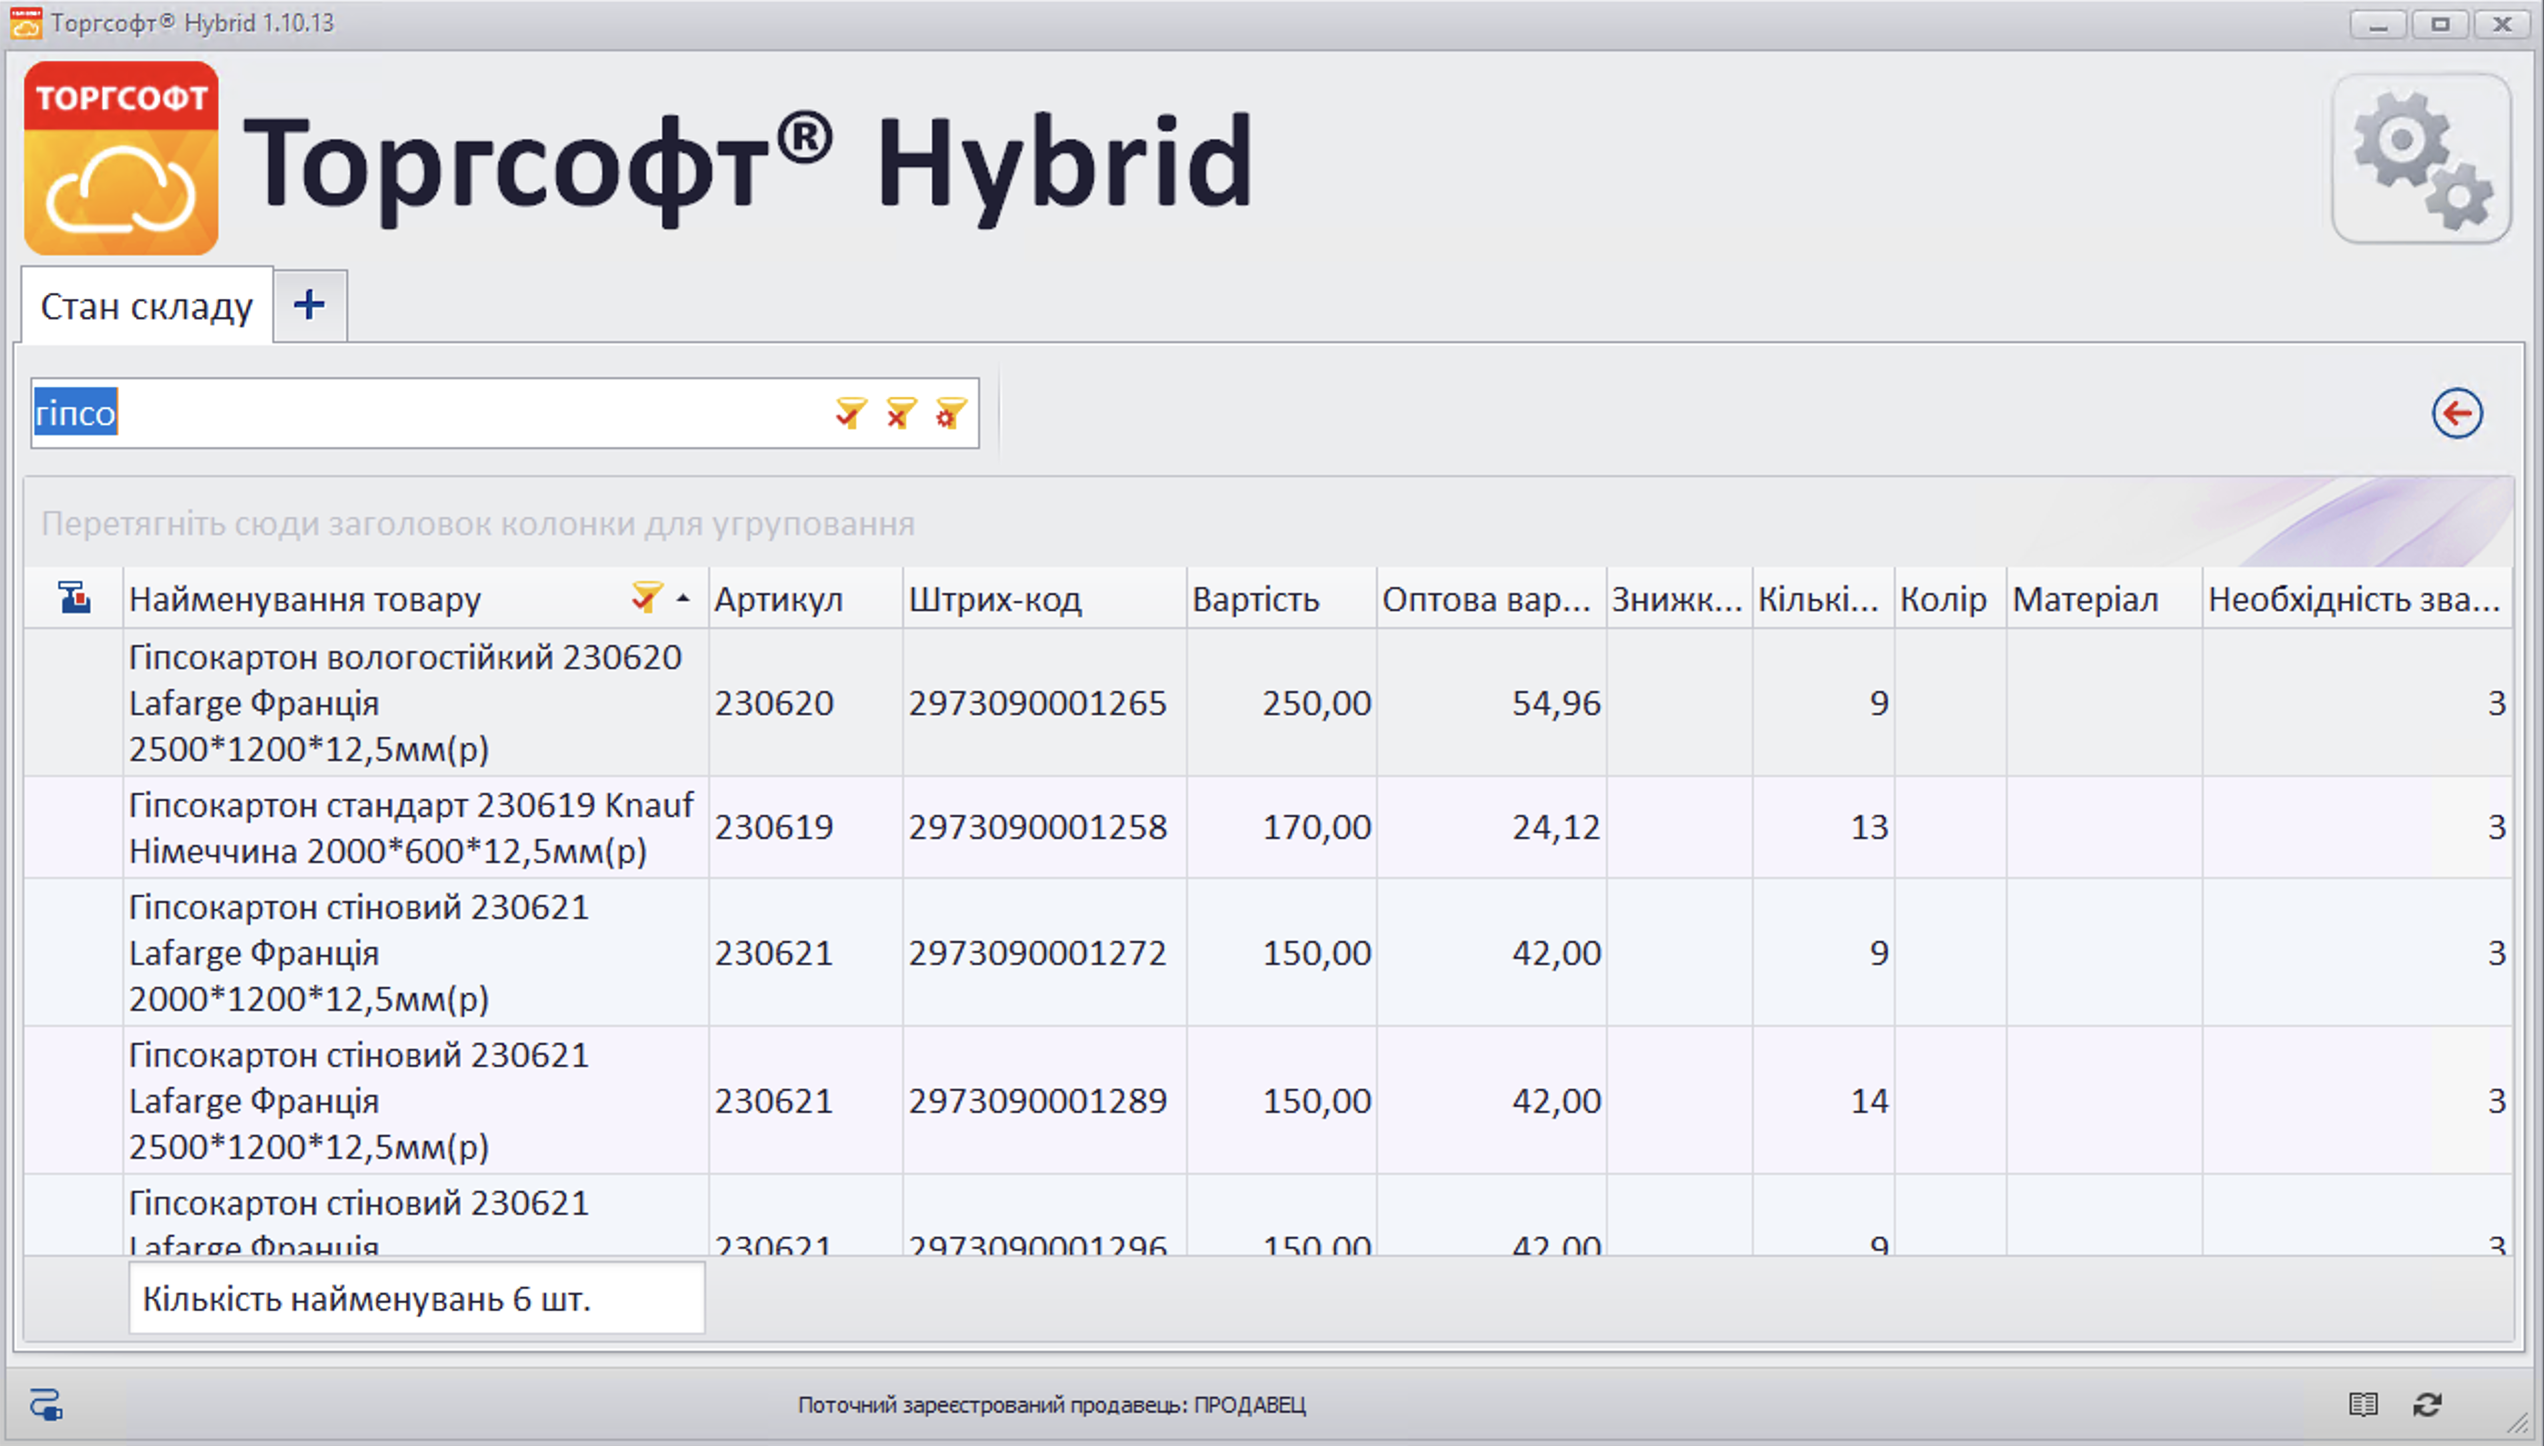
Task: Apply filter with checkmark funnel icon
Action: [x=850, y=413]
